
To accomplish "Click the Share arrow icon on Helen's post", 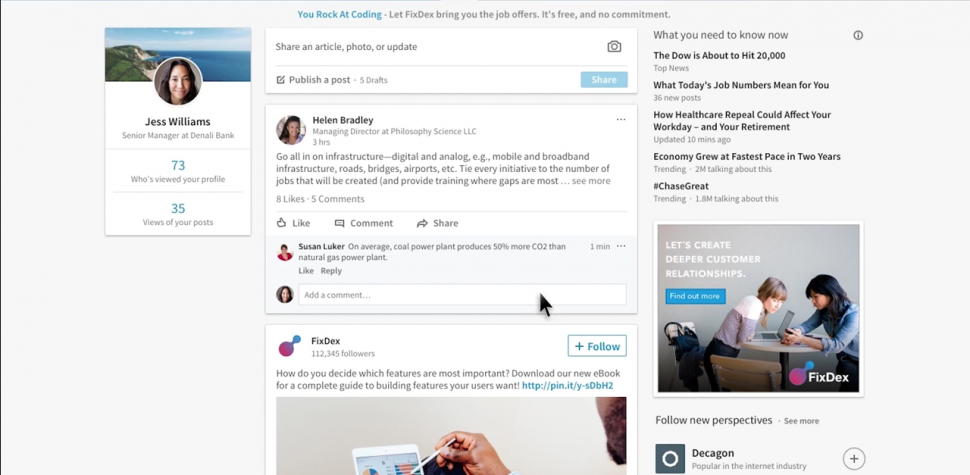I will coord(422,223).
